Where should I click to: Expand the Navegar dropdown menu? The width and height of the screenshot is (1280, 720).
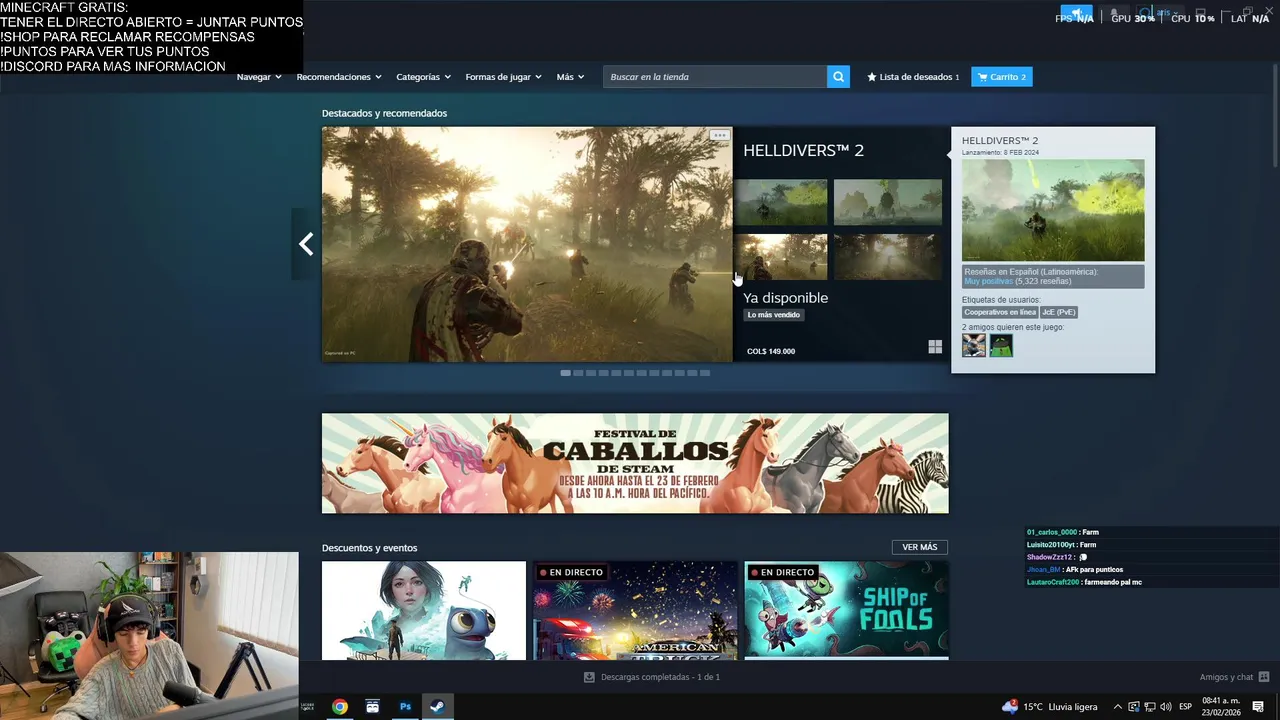point(258,77)
